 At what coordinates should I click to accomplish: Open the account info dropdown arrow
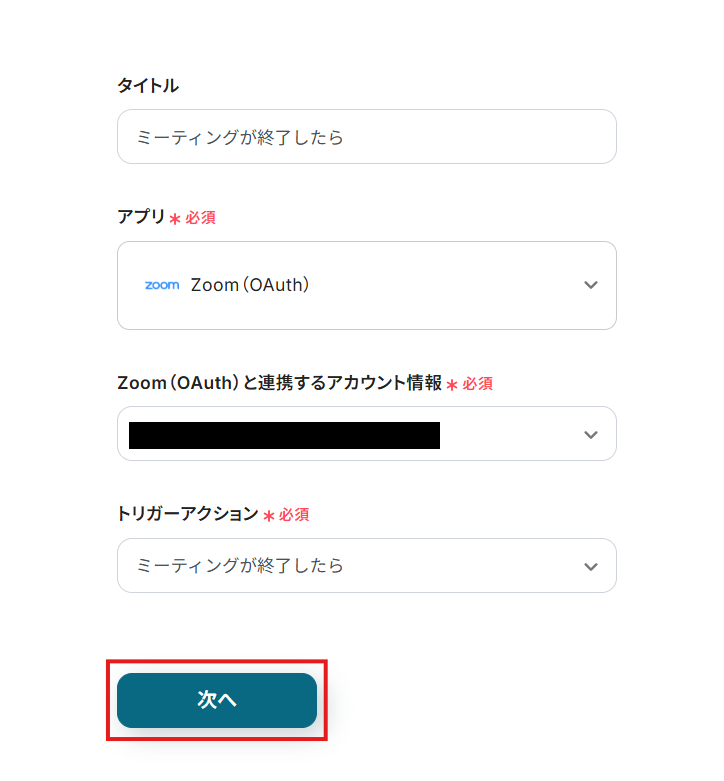pos(591,434)
